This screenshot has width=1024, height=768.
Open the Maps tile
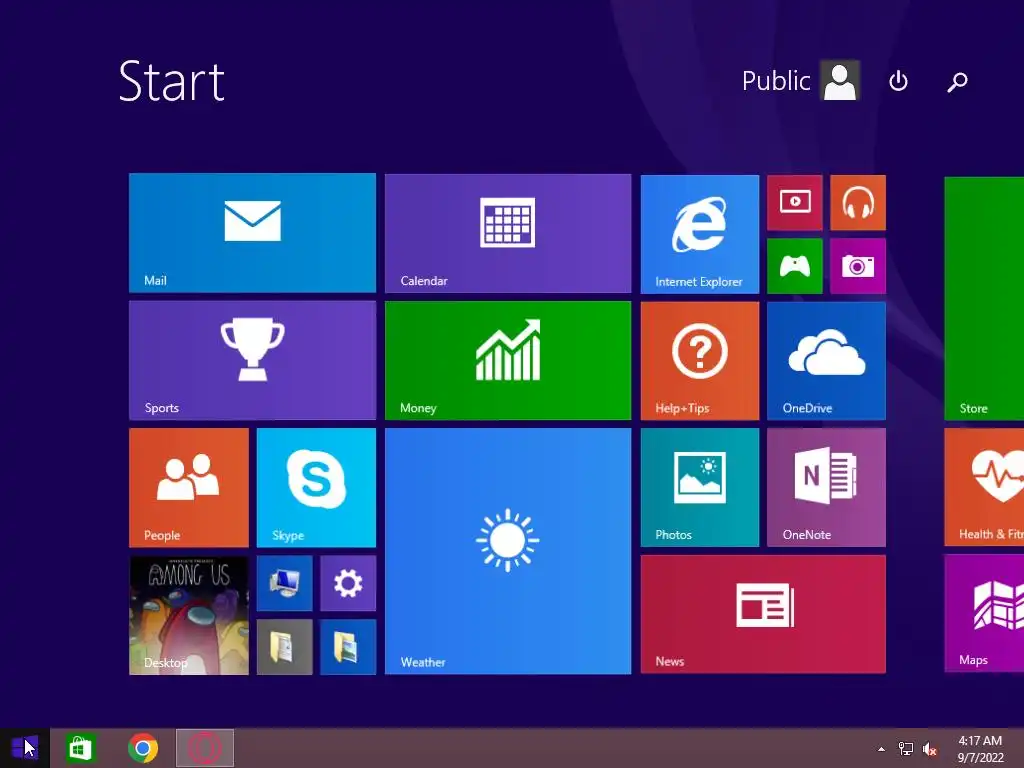pyautogui.click(x=984, y=613)
